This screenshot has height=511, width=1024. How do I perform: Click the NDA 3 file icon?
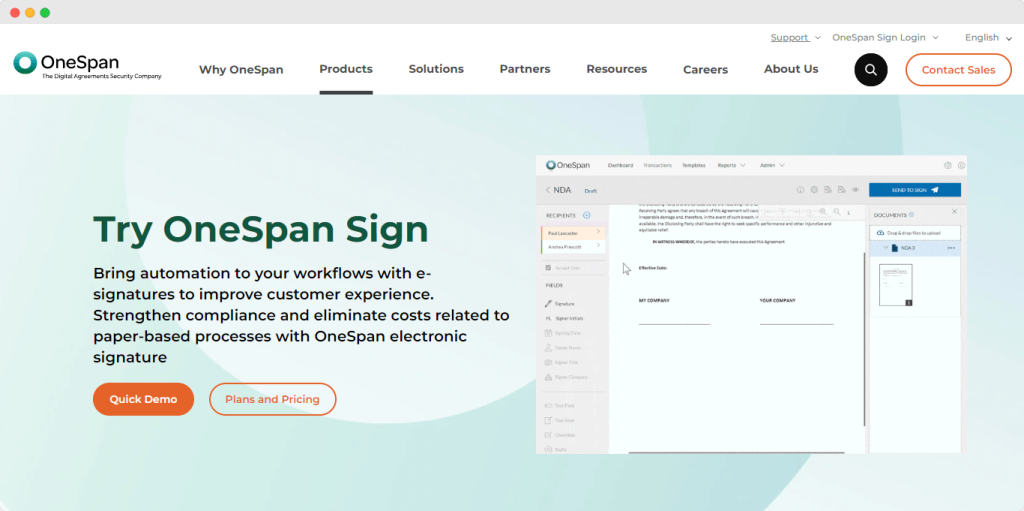tap(895, 248)
